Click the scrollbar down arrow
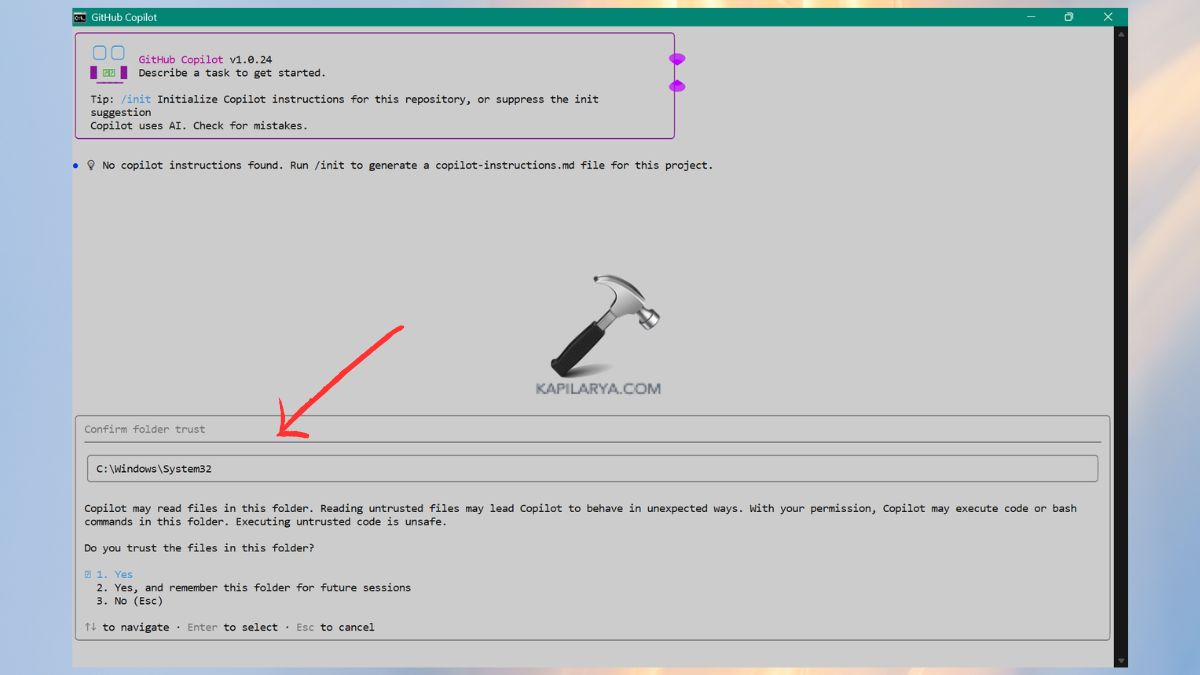 coord(1119,660)
